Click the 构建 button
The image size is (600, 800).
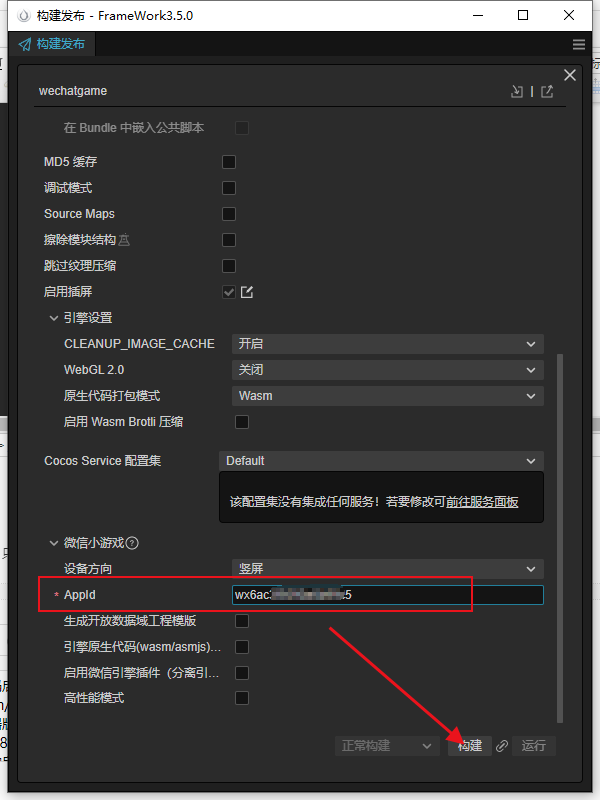click(x=470, y=746)
